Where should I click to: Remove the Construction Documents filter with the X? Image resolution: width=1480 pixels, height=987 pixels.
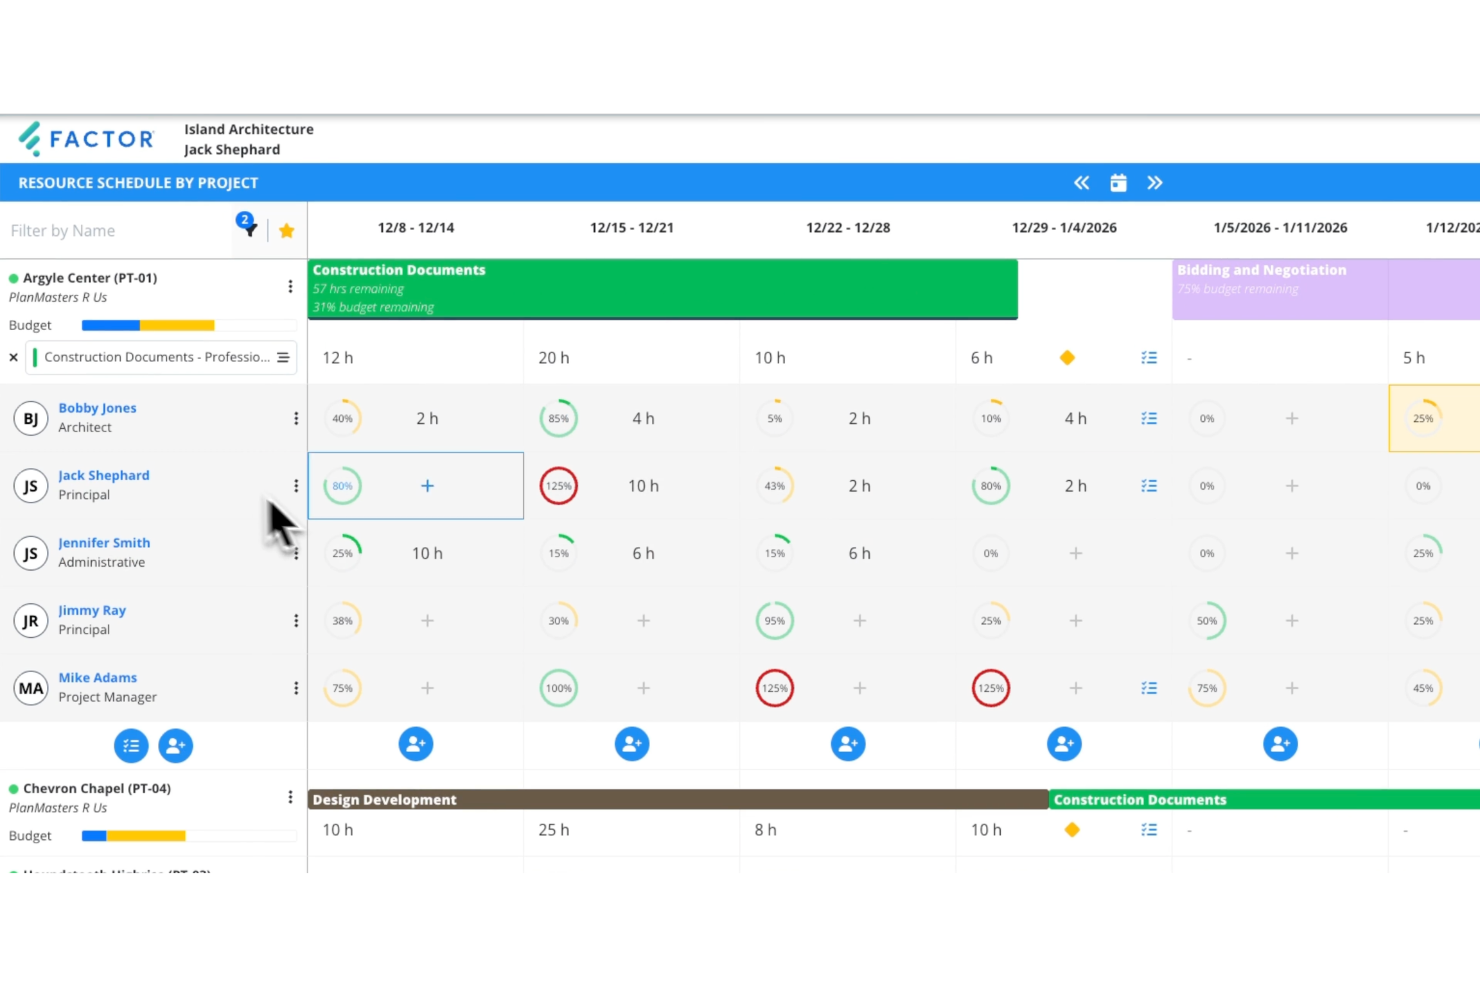click(x=14, y=357)
